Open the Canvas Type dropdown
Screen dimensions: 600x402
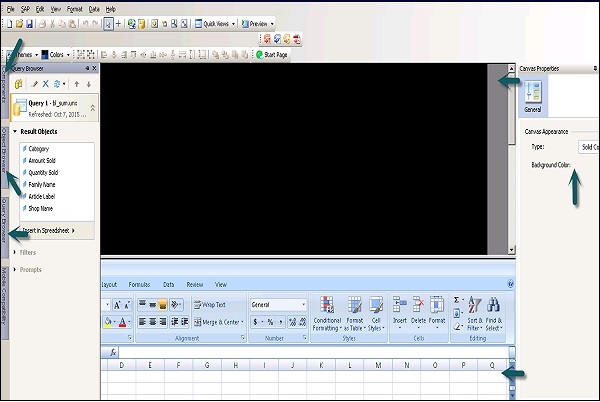589,147
